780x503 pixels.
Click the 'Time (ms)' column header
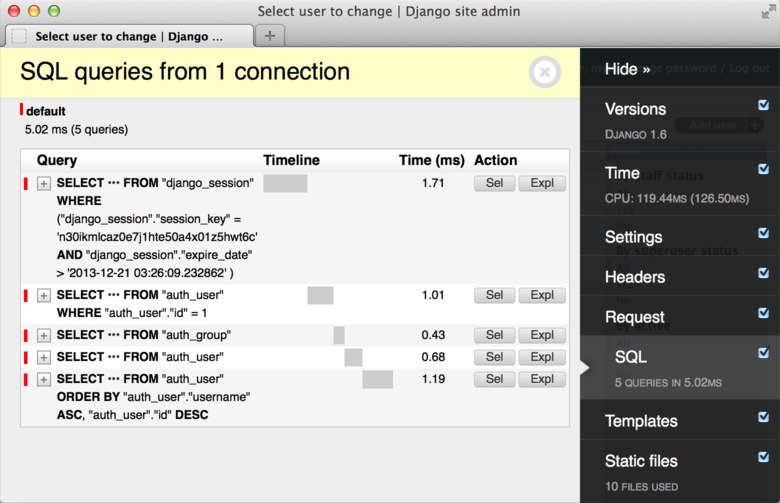(431, 160)
